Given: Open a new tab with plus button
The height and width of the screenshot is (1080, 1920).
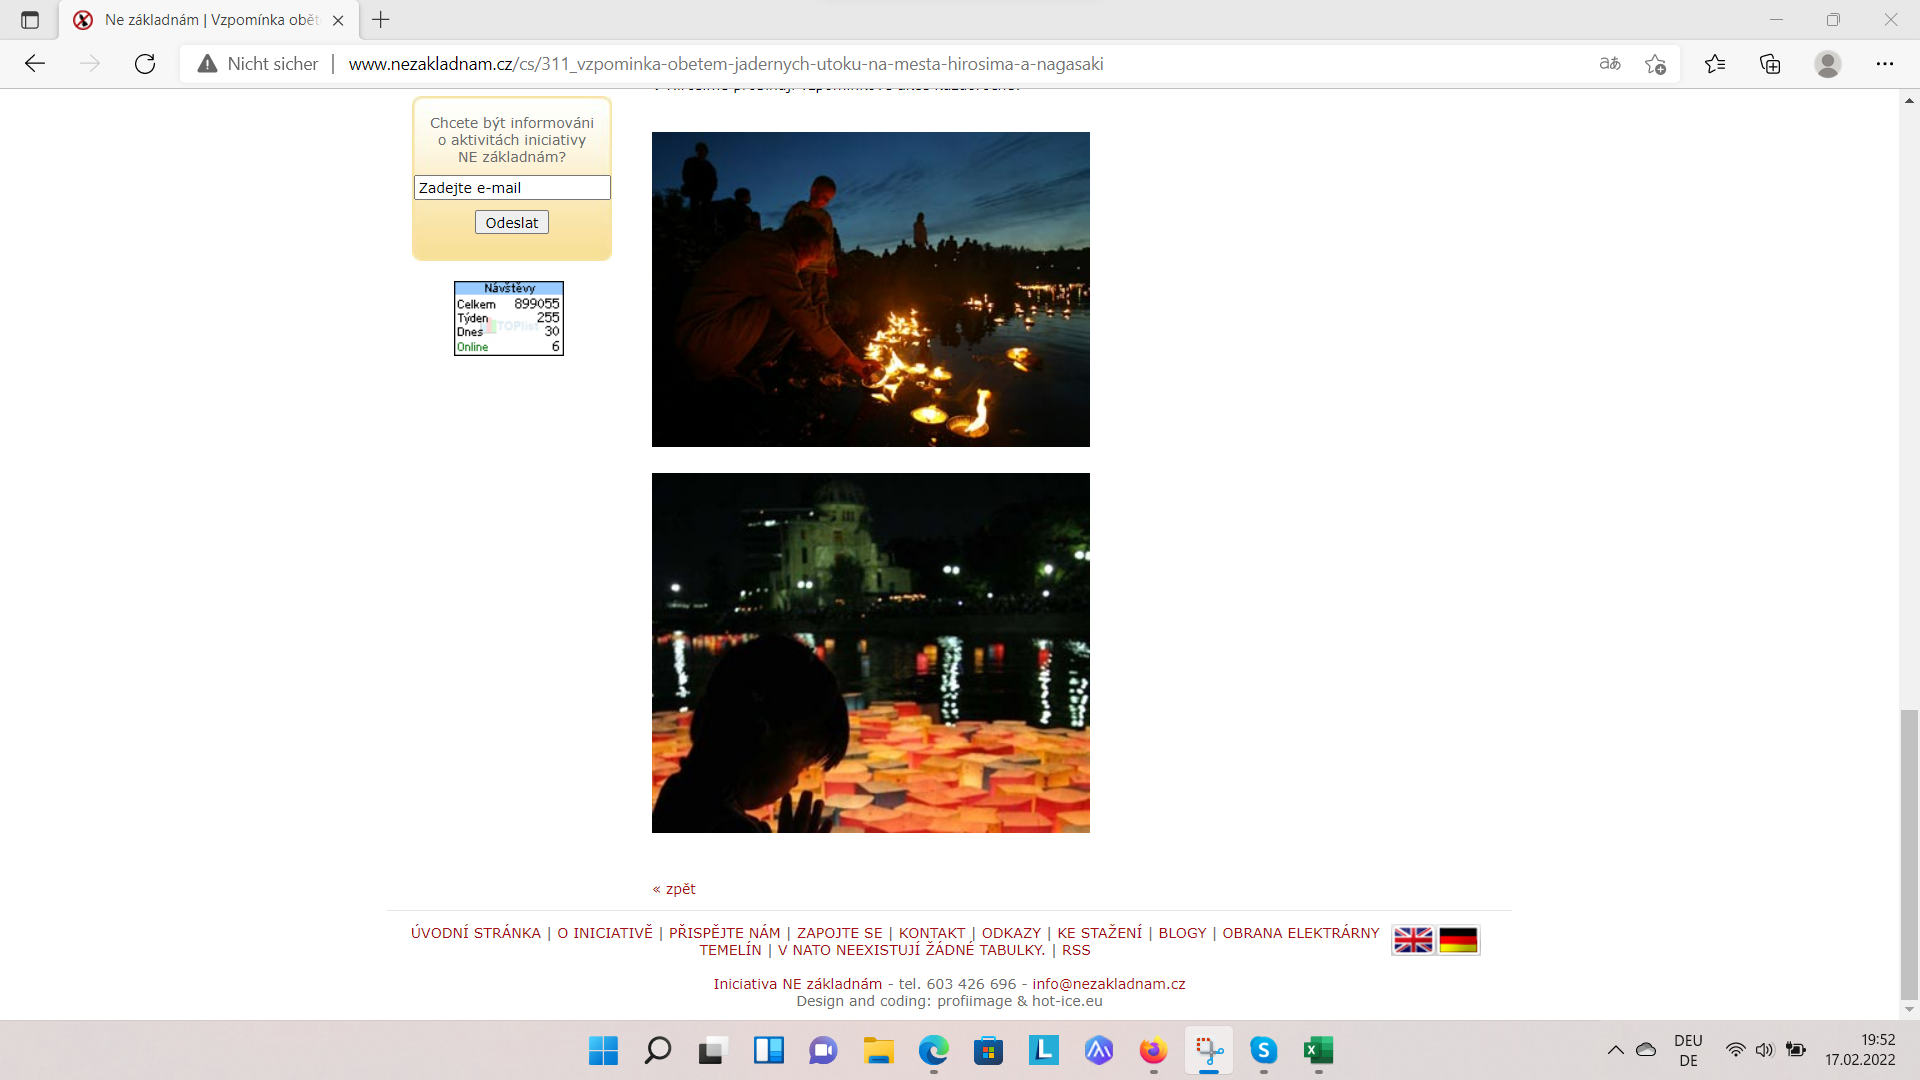Looking at the screenshot, I should click(381, 19).
